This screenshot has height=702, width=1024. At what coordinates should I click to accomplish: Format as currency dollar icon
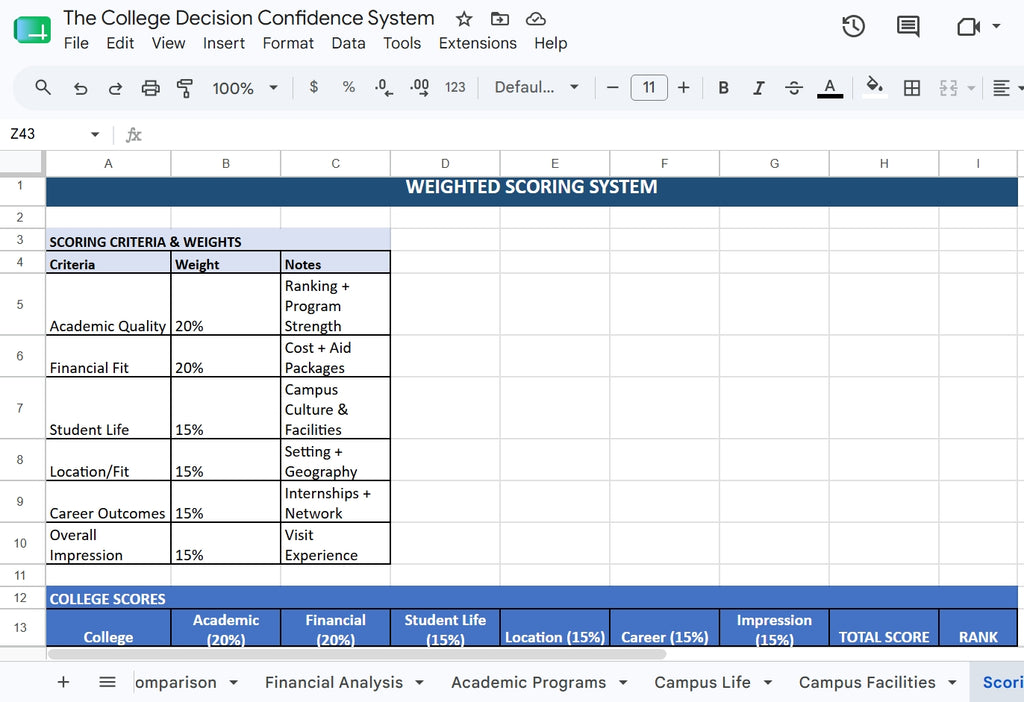click(x=313, y=87)
